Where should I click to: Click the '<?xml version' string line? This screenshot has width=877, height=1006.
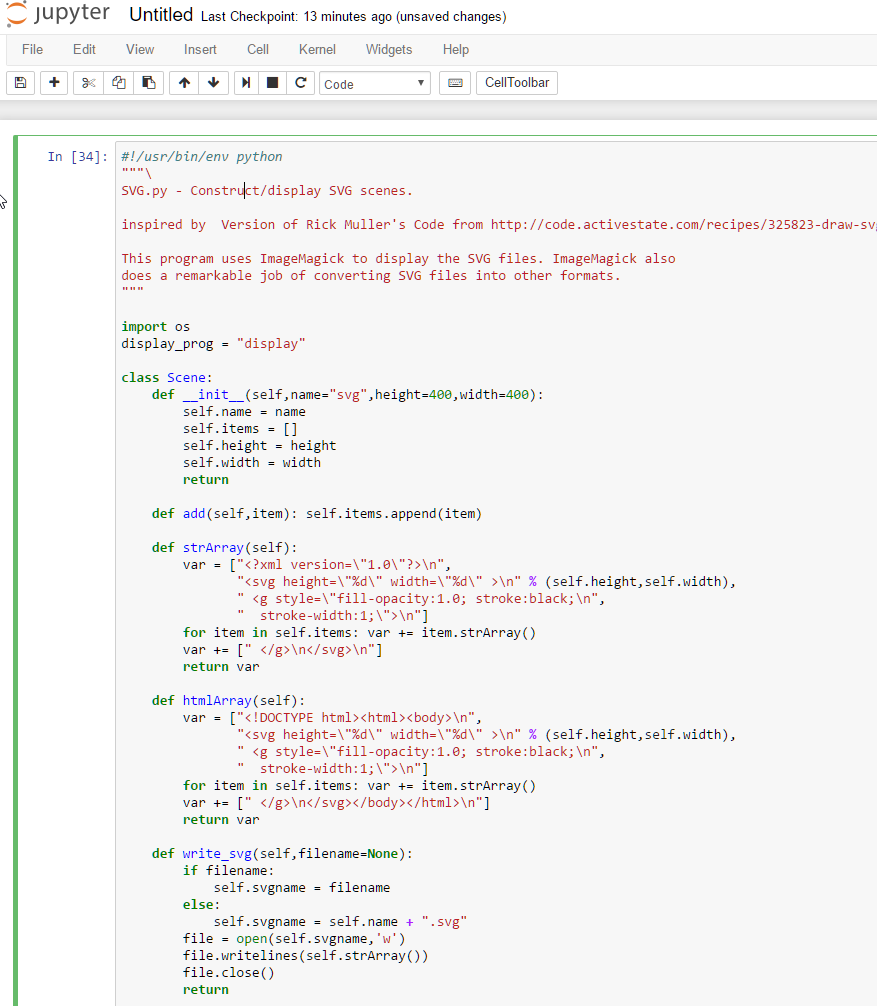(317, 565)
